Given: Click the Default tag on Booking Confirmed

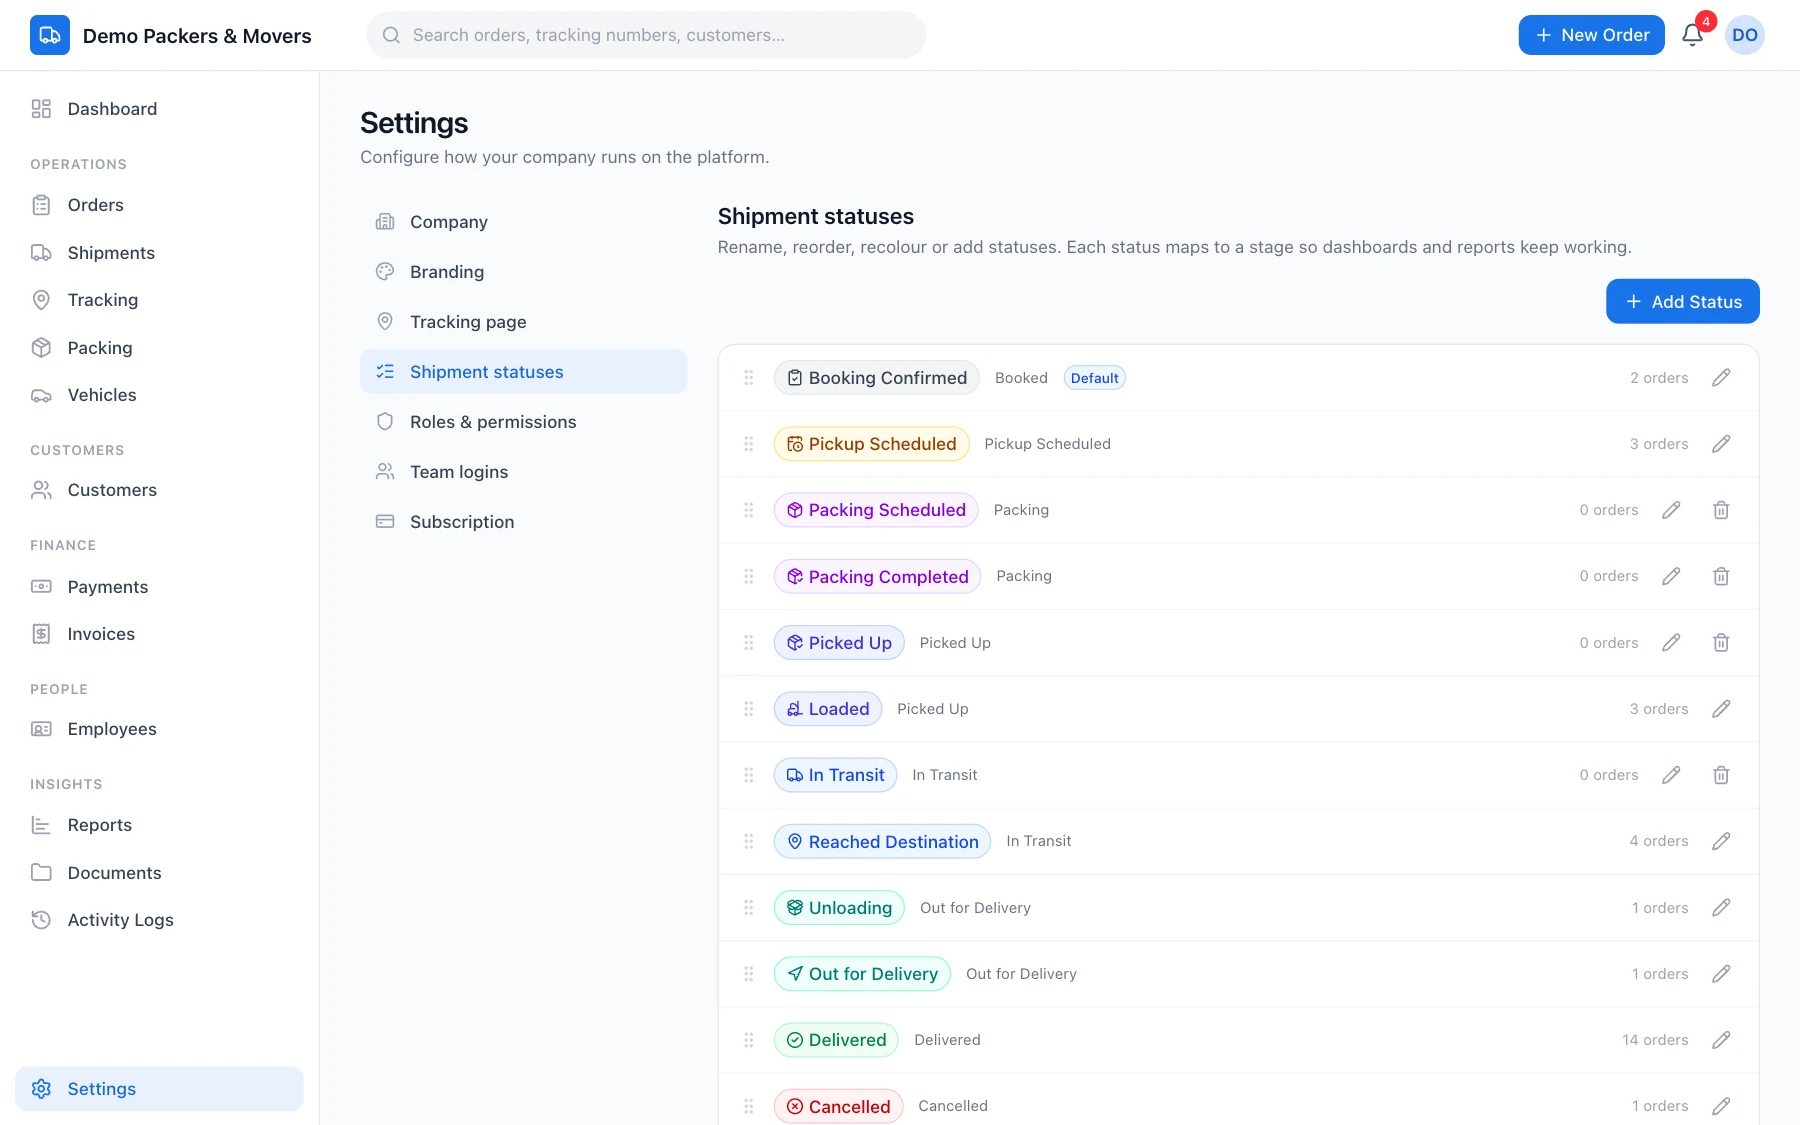Looking at the screenshot, I should 1094,378.
